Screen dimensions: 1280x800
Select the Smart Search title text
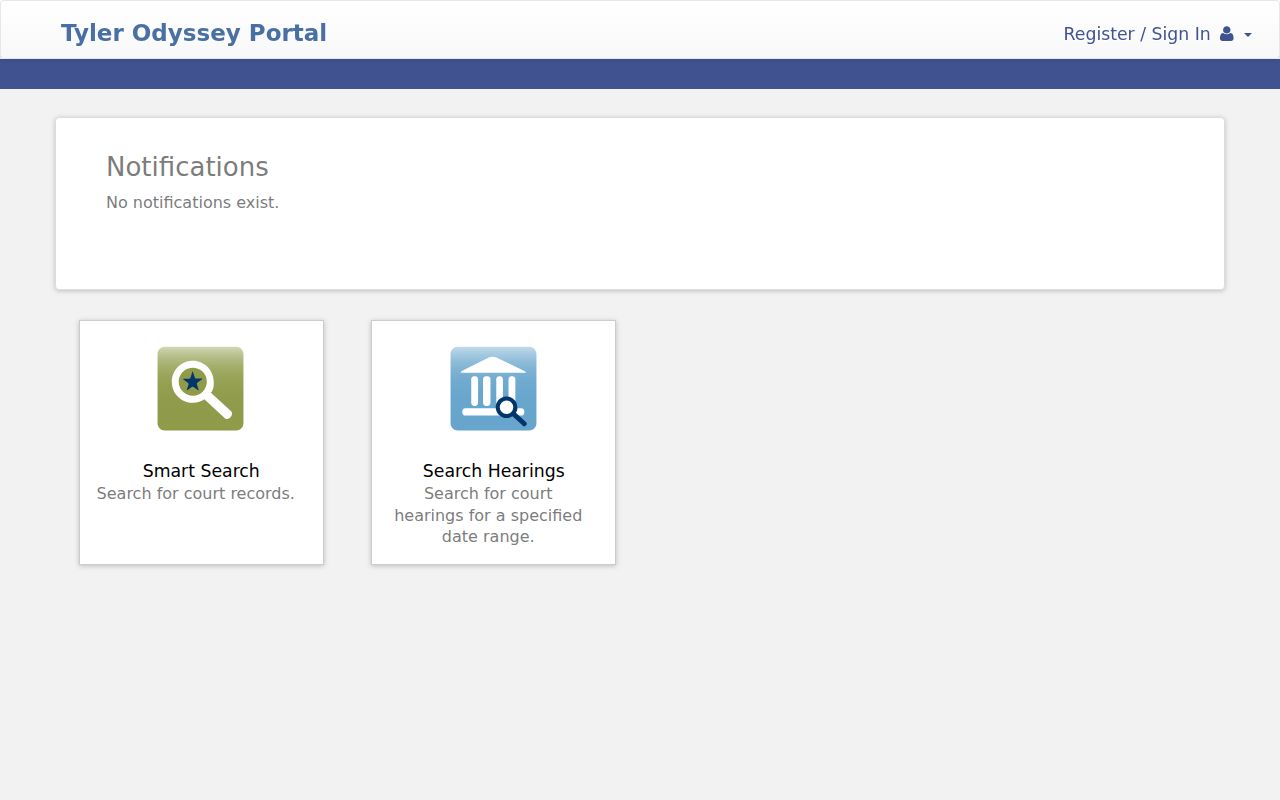201,471
